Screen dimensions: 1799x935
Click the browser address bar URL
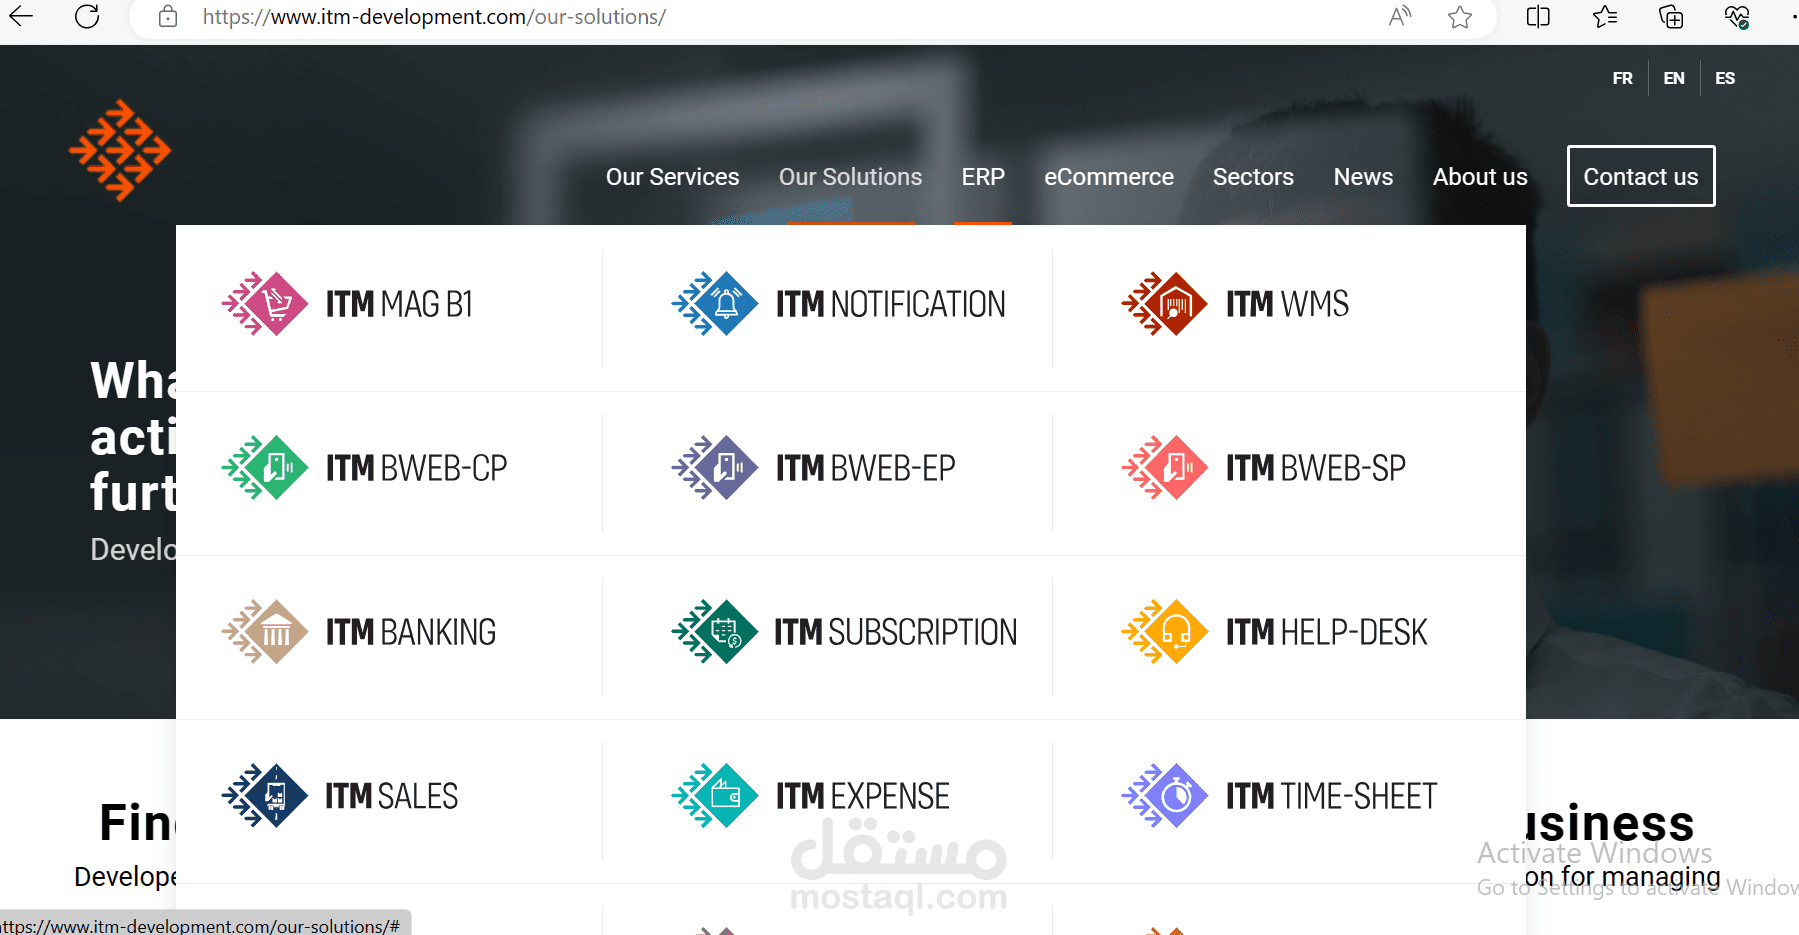[434, 17]
